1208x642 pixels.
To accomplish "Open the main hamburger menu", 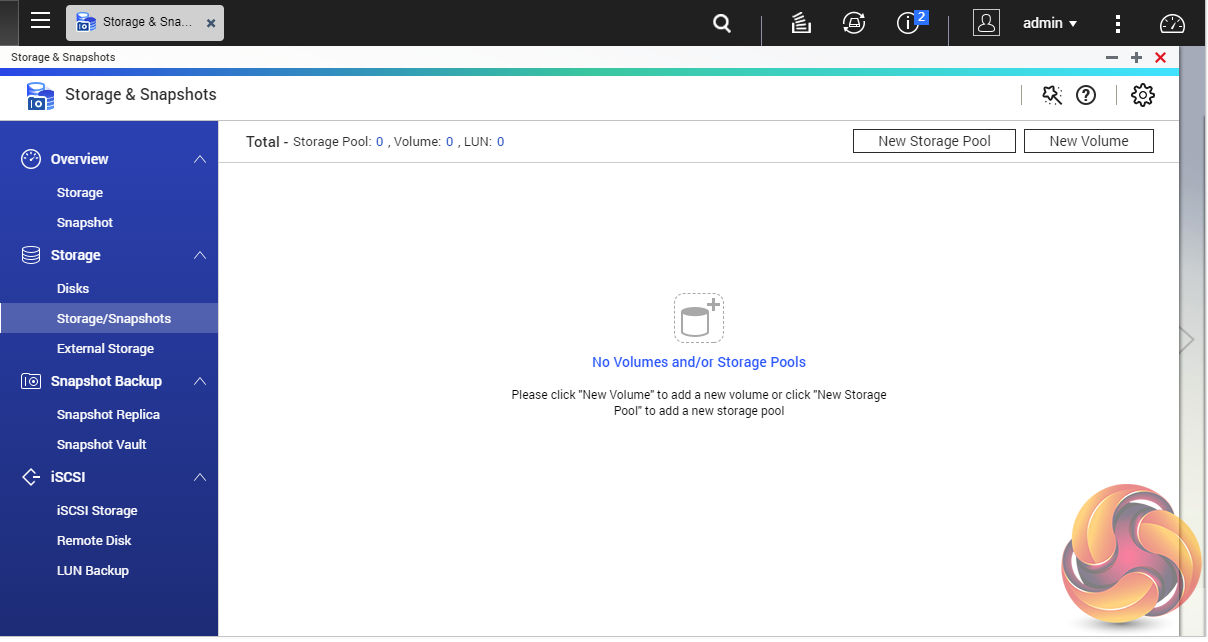I will tap(40, 20).
